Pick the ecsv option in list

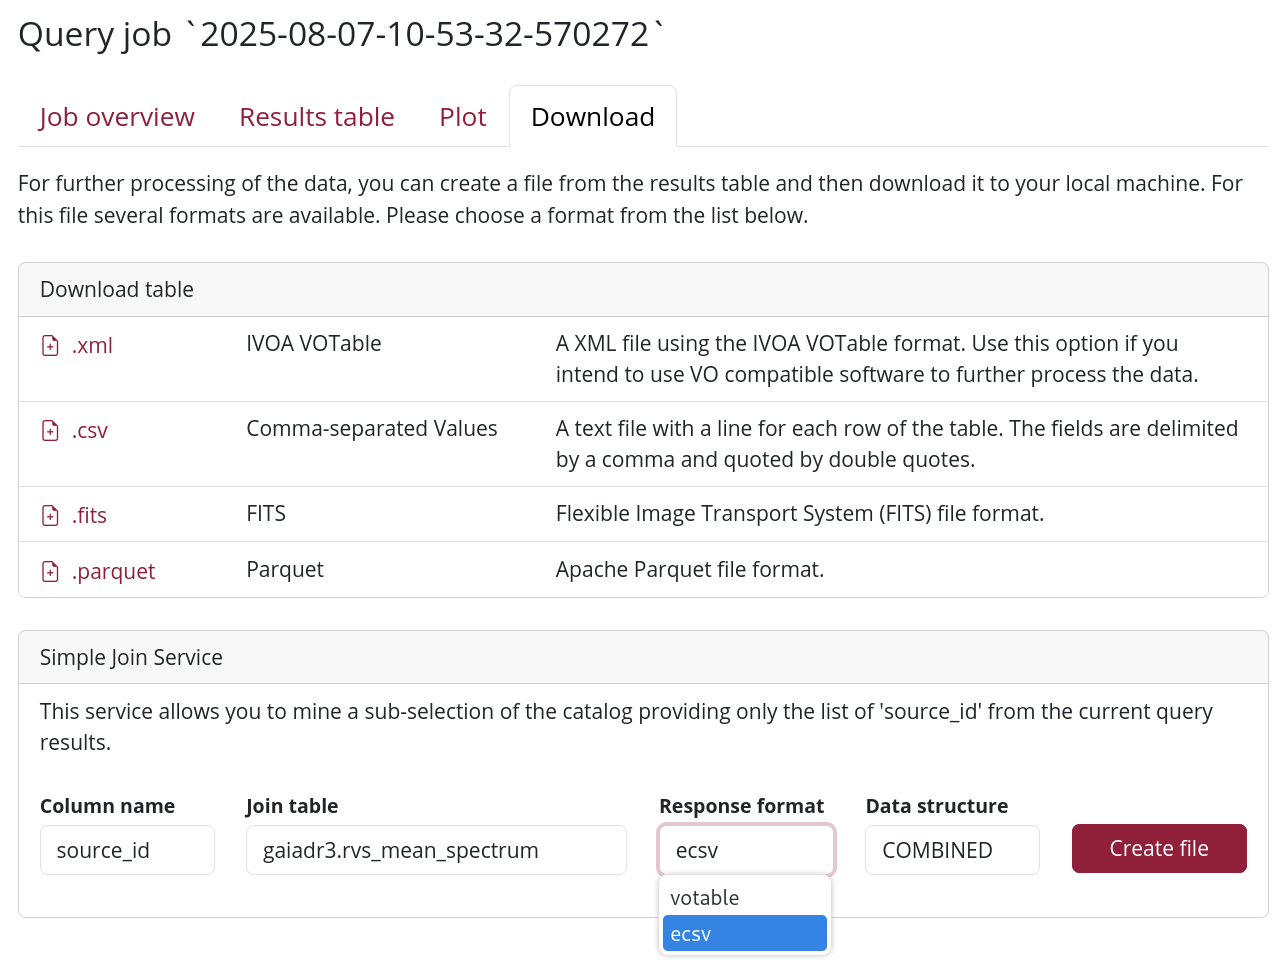coord(745,934)
